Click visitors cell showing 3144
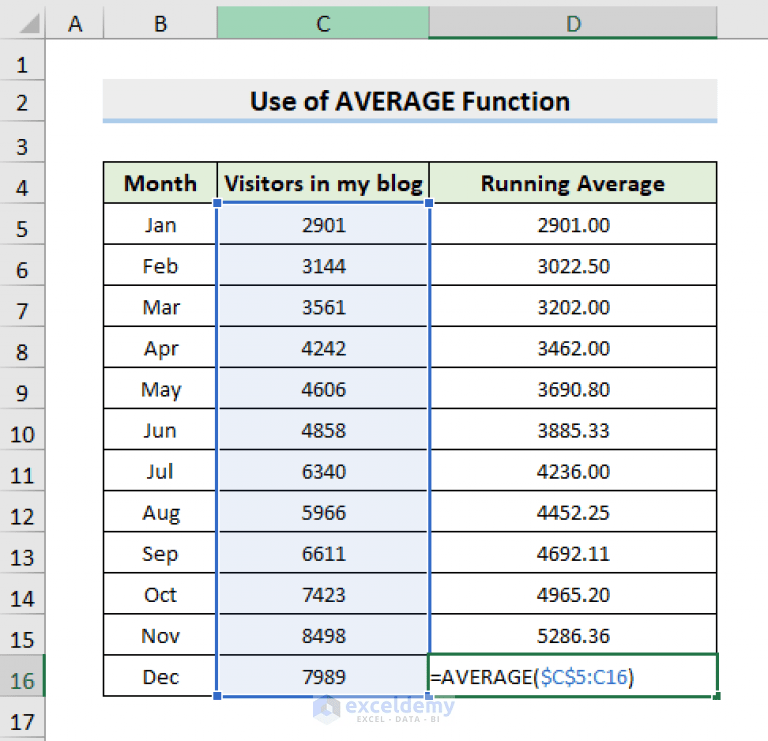The height and width of the screenshot is (741, 768). [323, 265]
